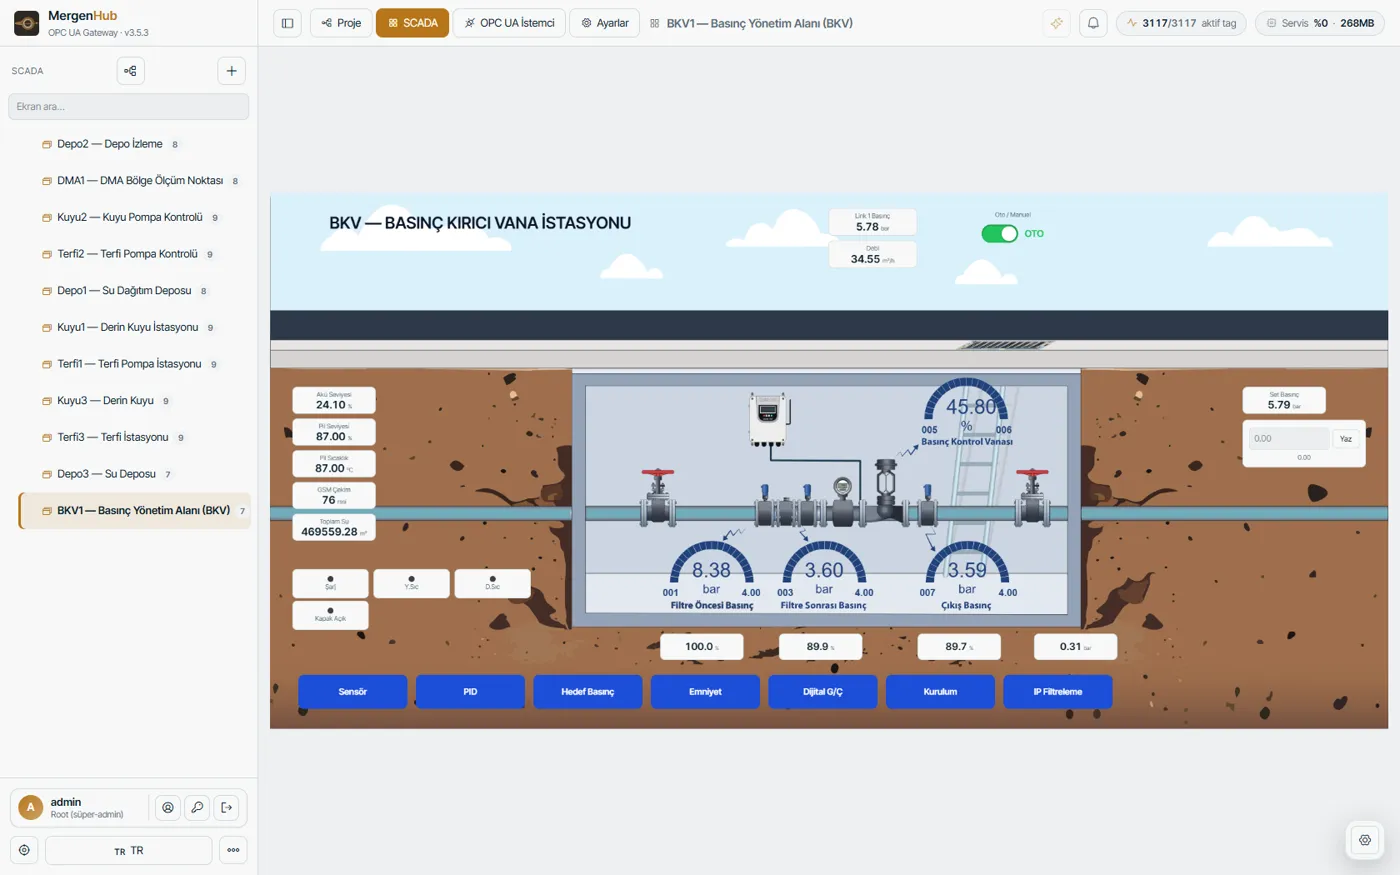The width and height of the screenshot is (1400, 875).
Task: Open the Ayarlar tab
Action: point(605,23)
